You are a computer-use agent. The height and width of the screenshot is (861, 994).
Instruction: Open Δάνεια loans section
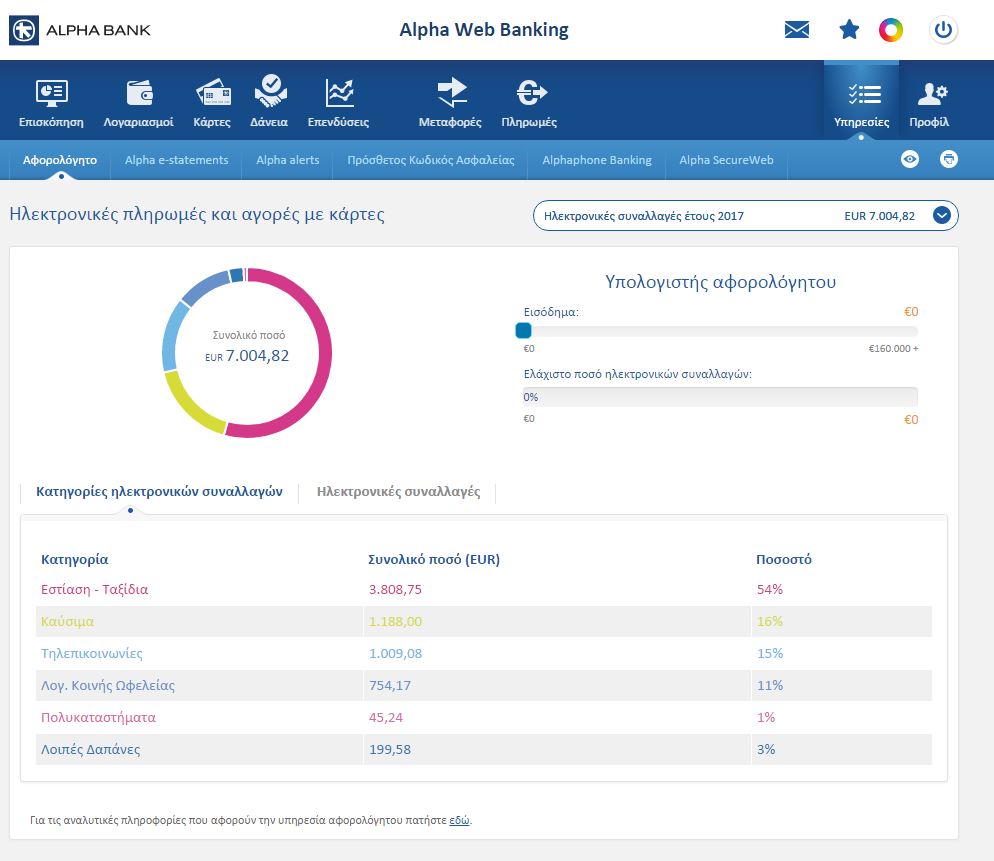(269, 101)
